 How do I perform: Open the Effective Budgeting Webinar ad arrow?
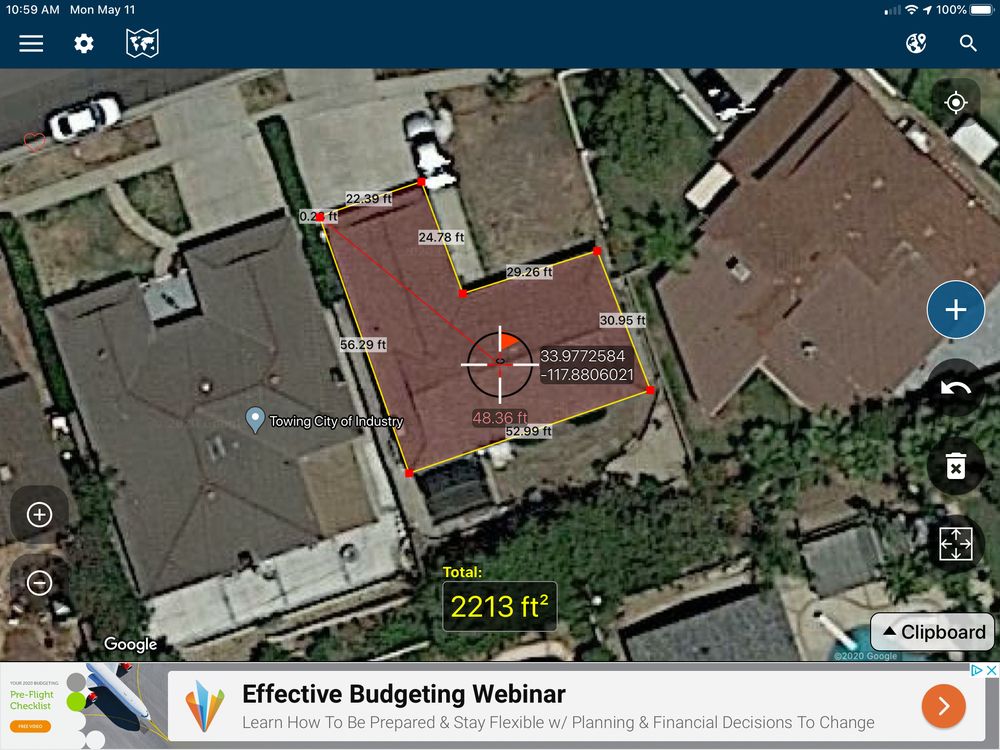pos(943,706)
